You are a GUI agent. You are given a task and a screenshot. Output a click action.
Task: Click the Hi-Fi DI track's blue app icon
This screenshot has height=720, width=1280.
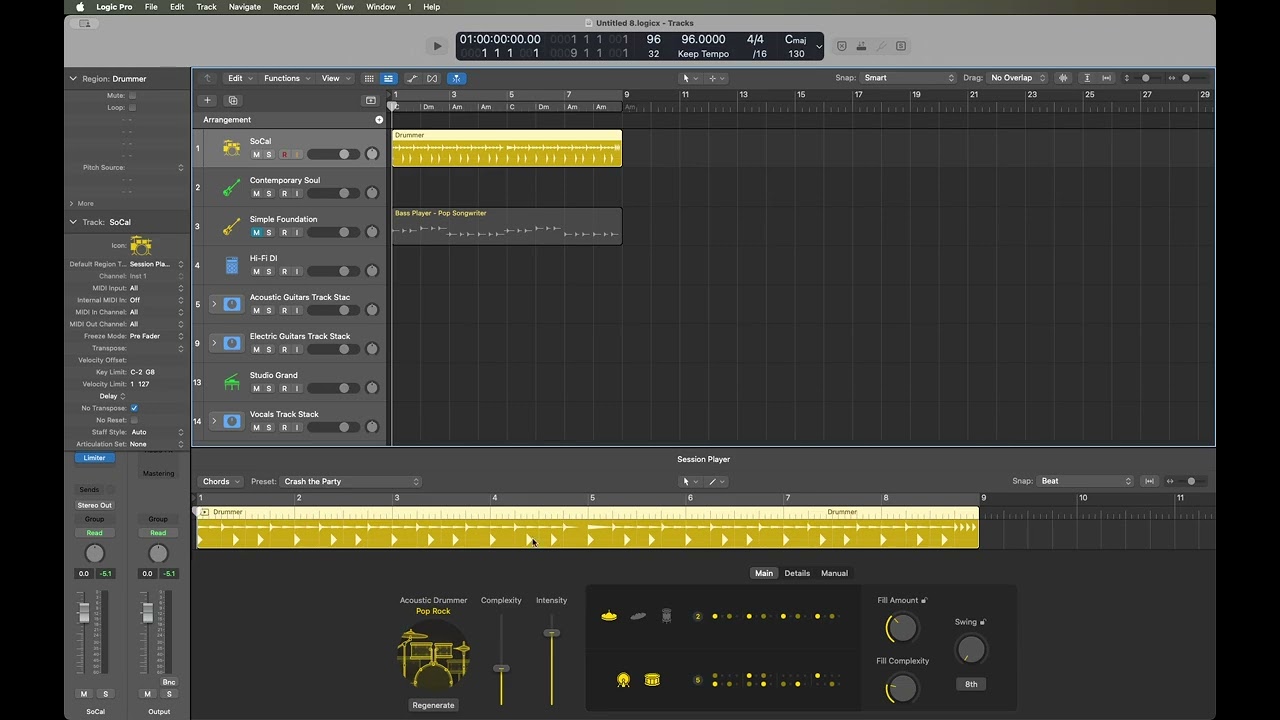pos(231,264)
